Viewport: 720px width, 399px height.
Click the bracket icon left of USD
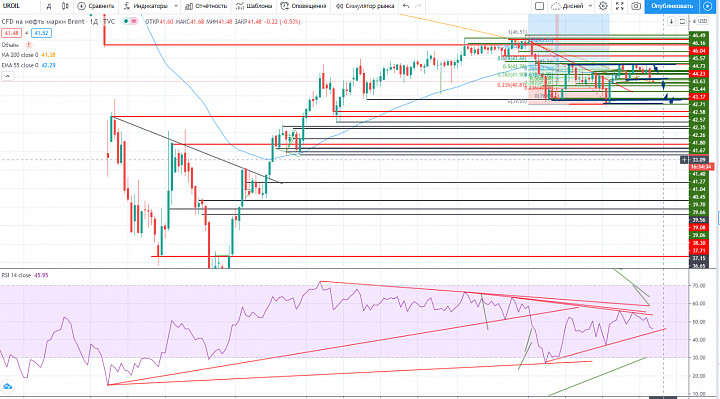(682, 21)
